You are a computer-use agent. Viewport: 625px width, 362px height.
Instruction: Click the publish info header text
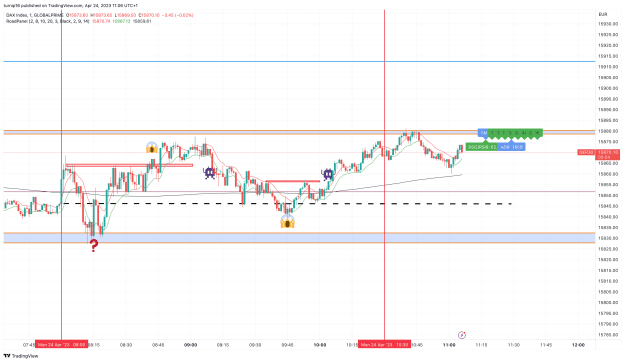pyautogui.click(x=71, y=6)
